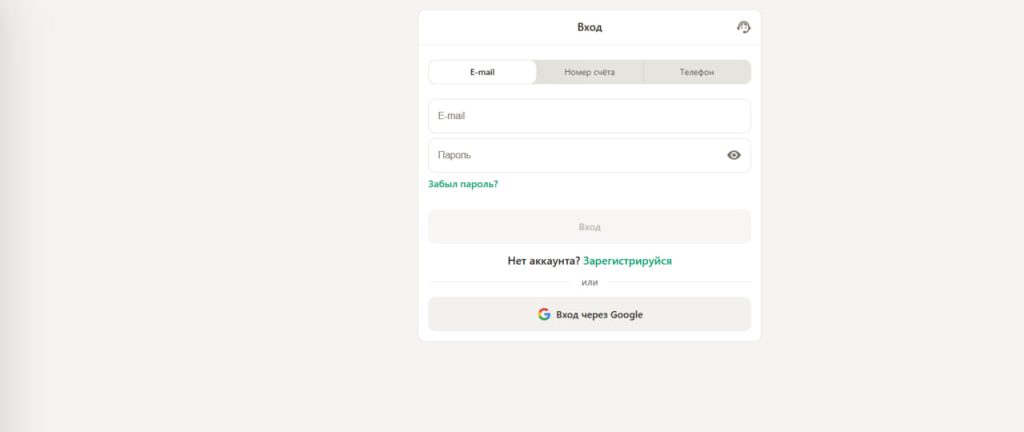This screenshot has height=432, width=1024.
Task: Show password using the eye icon
Action: 734,155
